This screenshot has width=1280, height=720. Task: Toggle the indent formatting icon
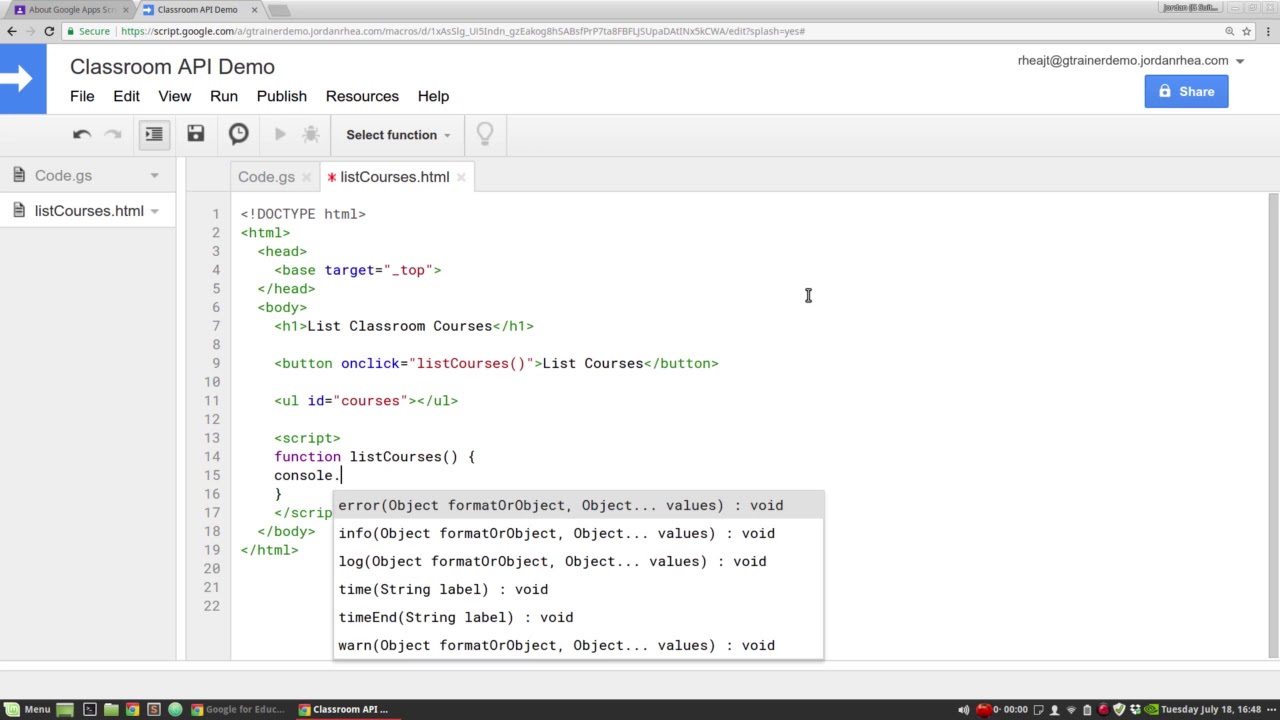coord(154,134)
